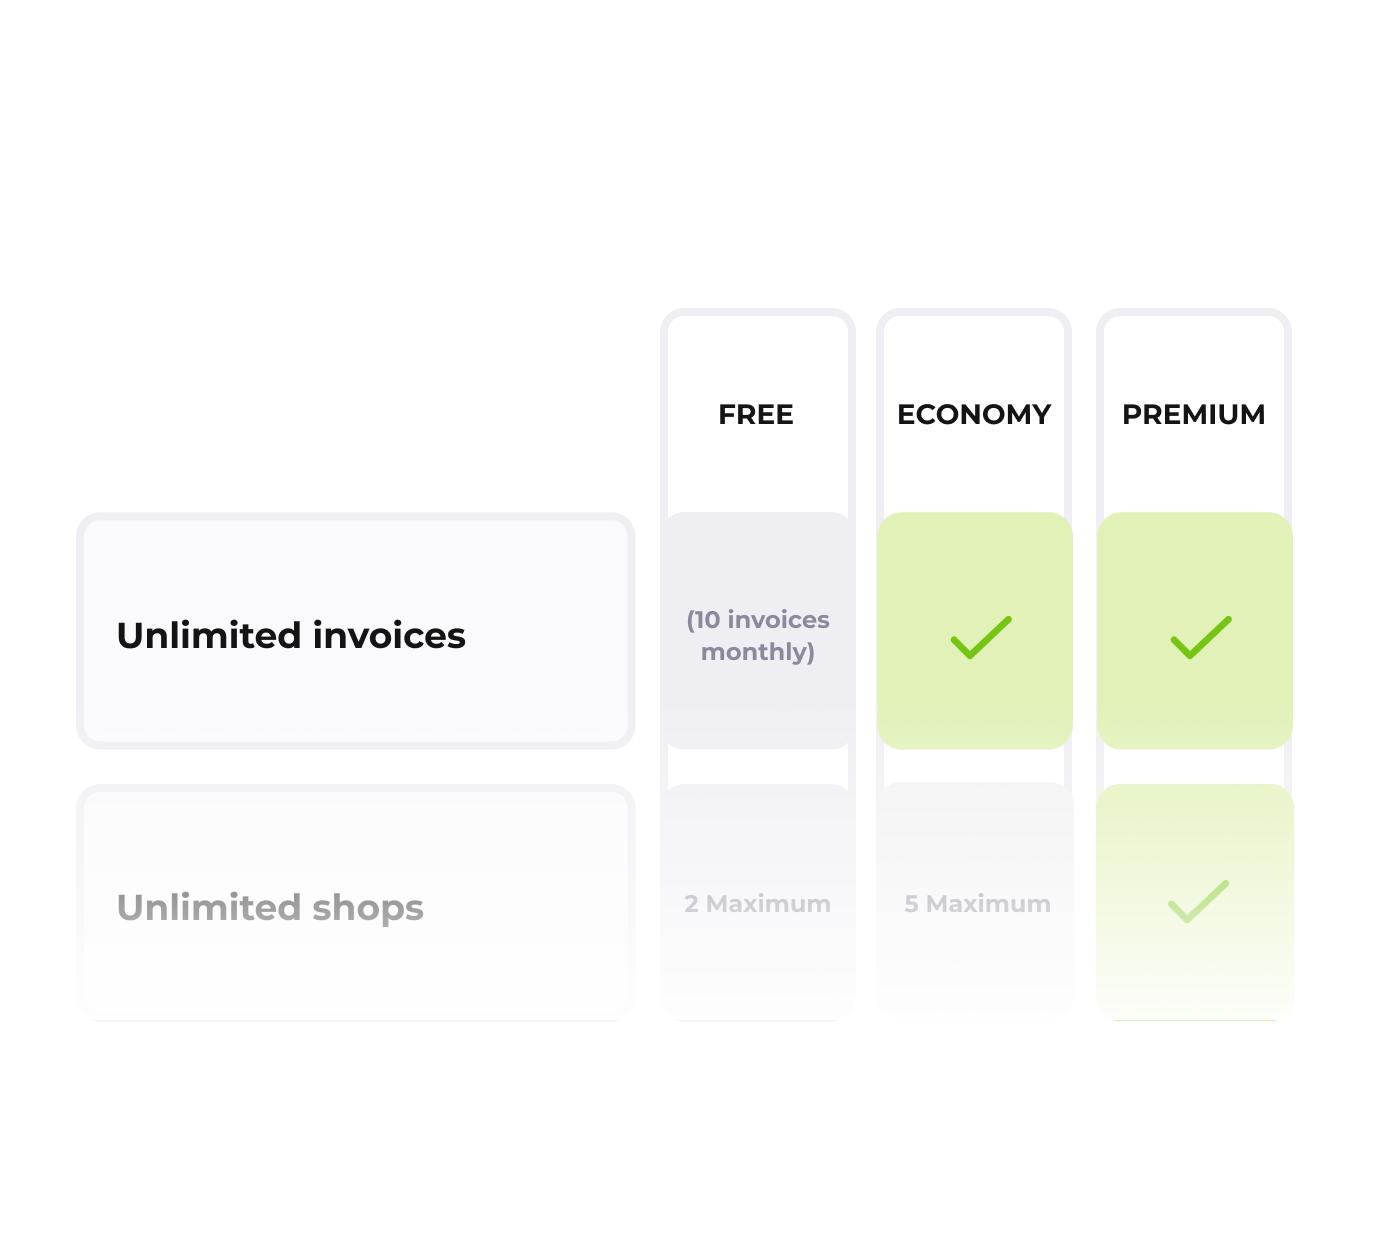The height and width of the screenshot is (1236, 1392).
Task: Click the Economy checkmark for Unlimited invoices
Action: (980, 637)
